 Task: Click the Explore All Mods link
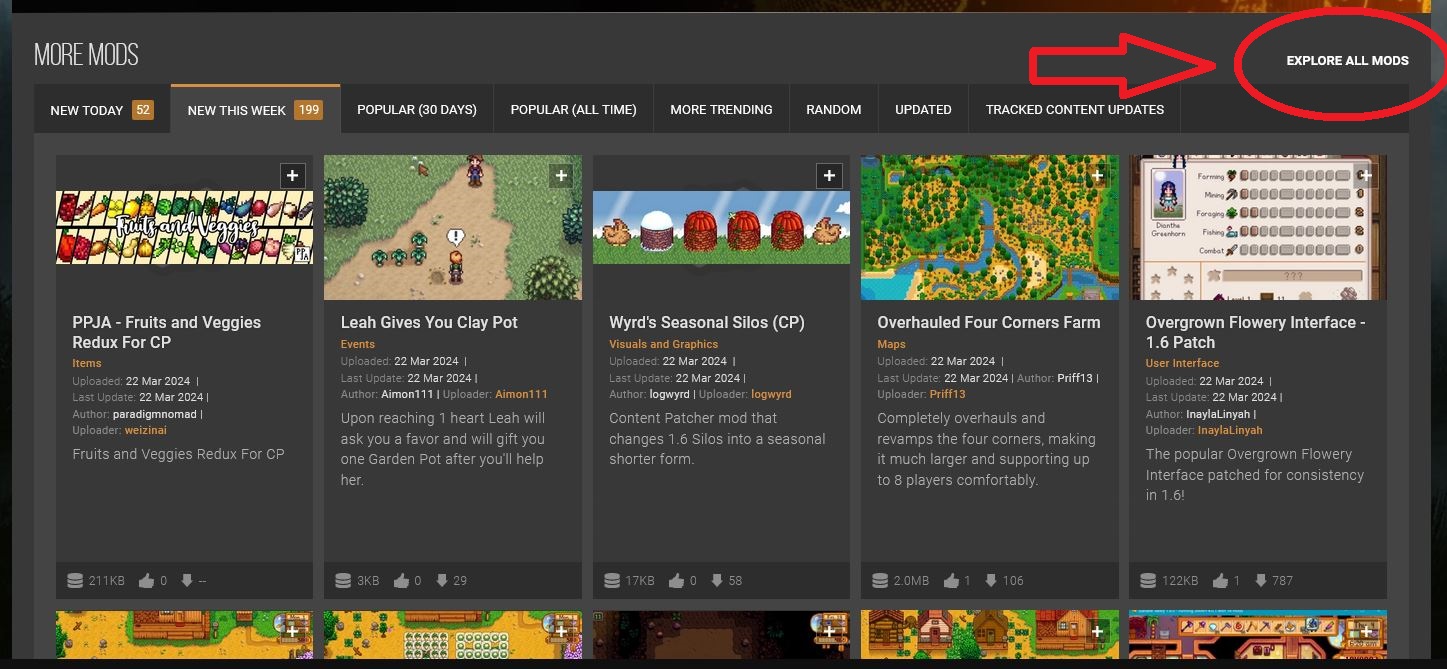(1347, 61)
